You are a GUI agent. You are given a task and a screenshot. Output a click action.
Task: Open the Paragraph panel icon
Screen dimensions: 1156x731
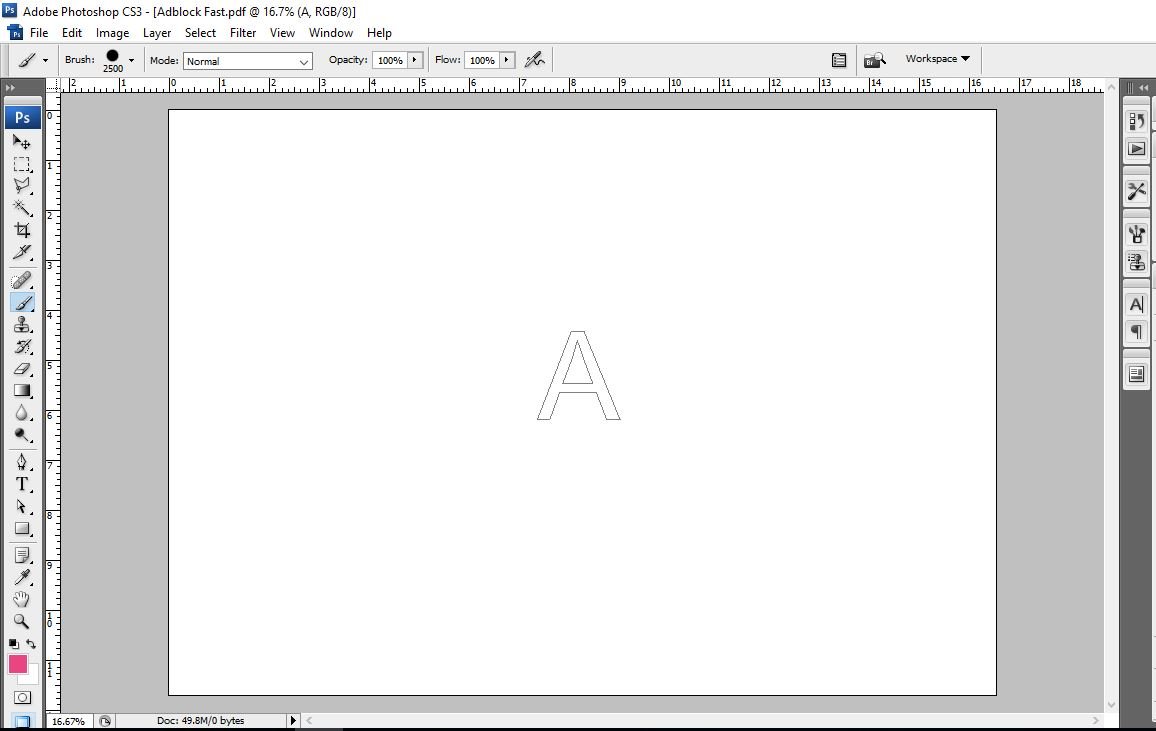tap(1136, 332)
